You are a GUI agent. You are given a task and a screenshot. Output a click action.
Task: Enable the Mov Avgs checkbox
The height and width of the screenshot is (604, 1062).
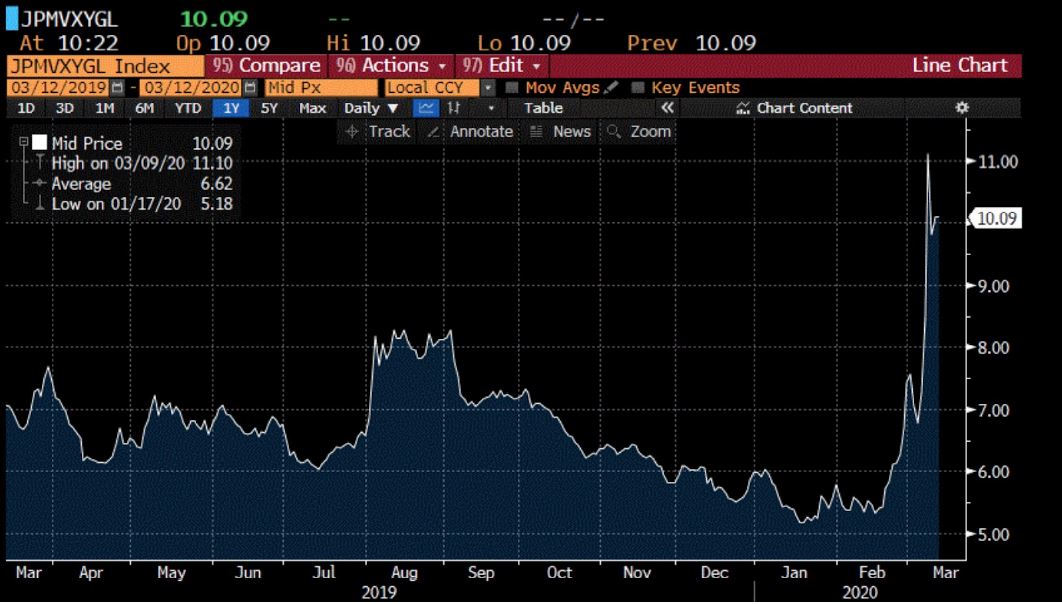coord(513,88)
